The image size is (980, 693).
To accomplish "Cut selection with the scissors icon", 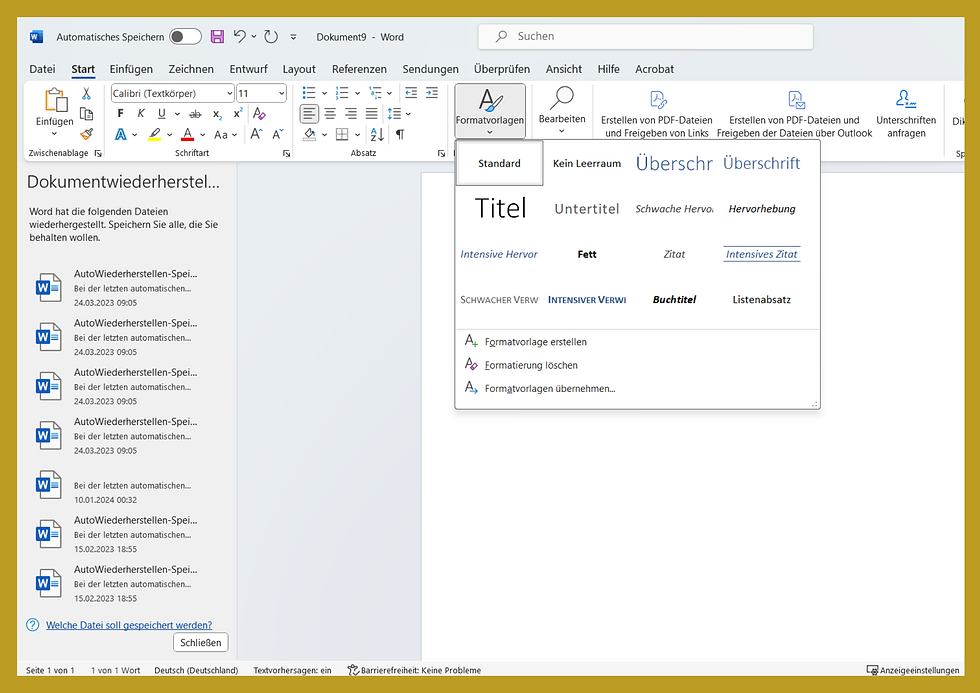I will click(86, 93).
